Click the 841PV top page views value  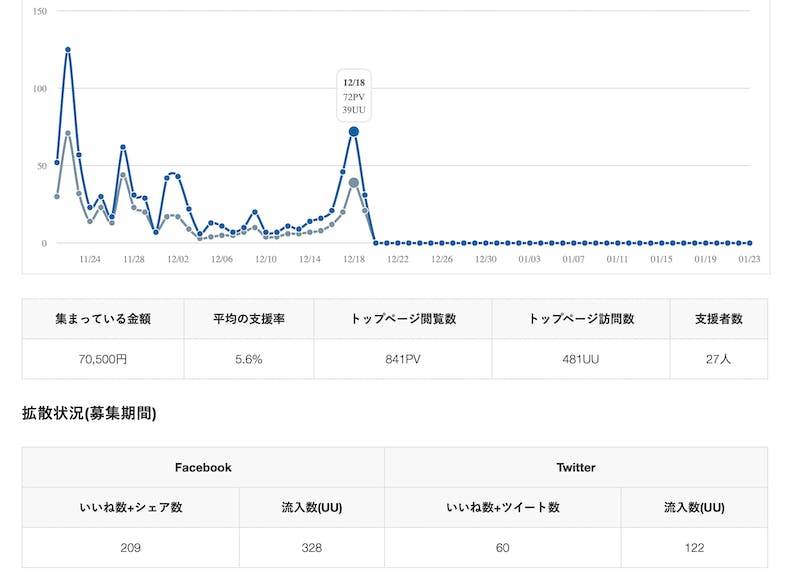click(x=403, y=359)
